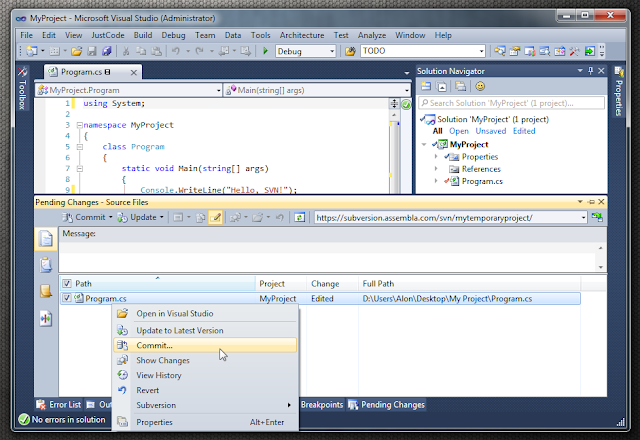Toggle the Path header select-all checkbox
Image resolution: width=640 pixels, height=440 pixels.
coord(67,283)
